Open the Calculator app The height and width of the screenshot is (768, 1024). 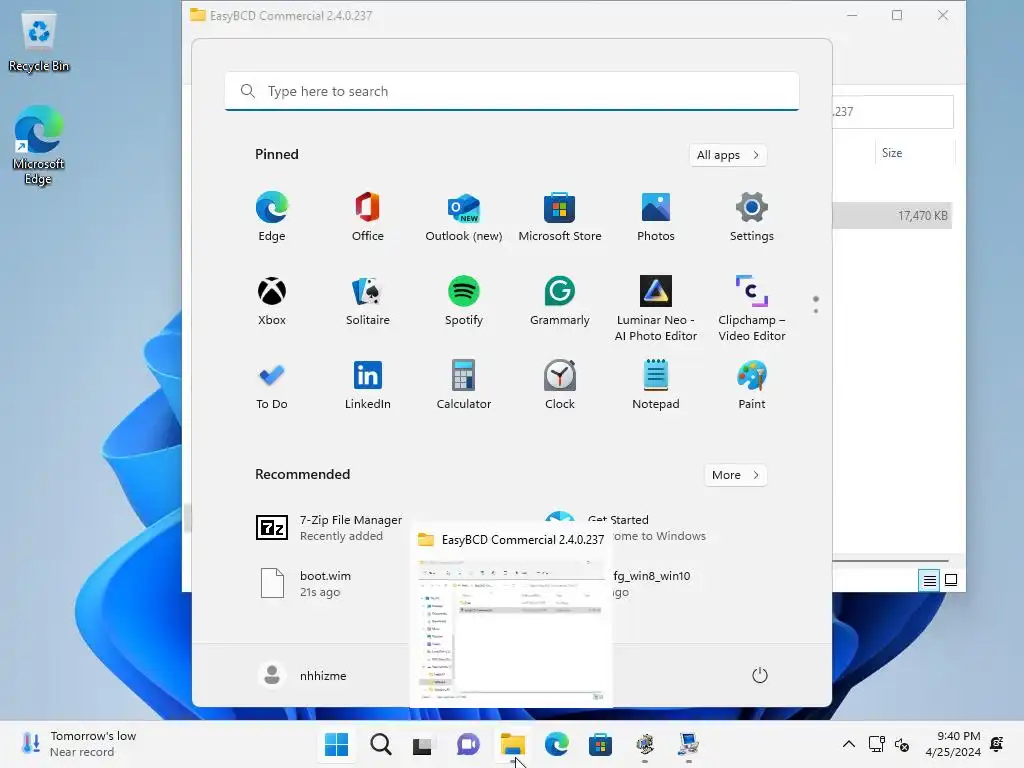[x=464, y=385]
